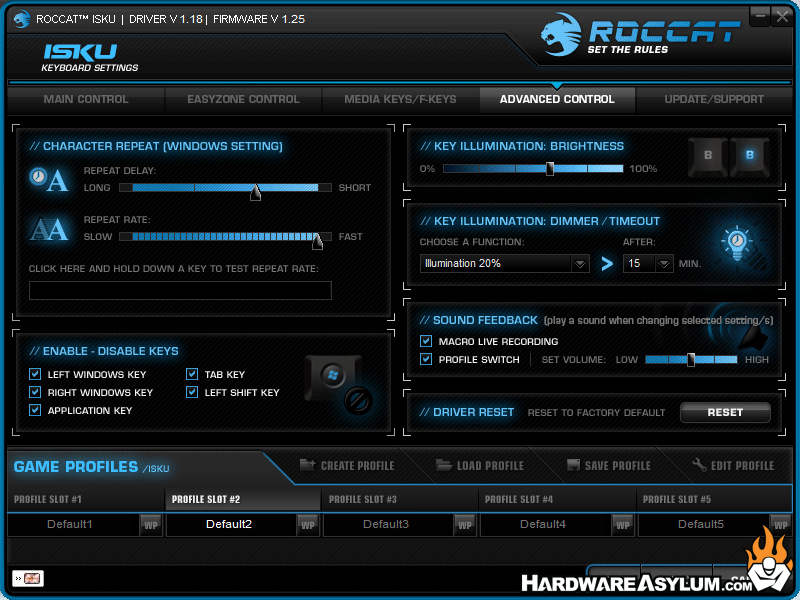Click the Default2 profile name
This screenshot has height=600, width=800.
(229, 524)
